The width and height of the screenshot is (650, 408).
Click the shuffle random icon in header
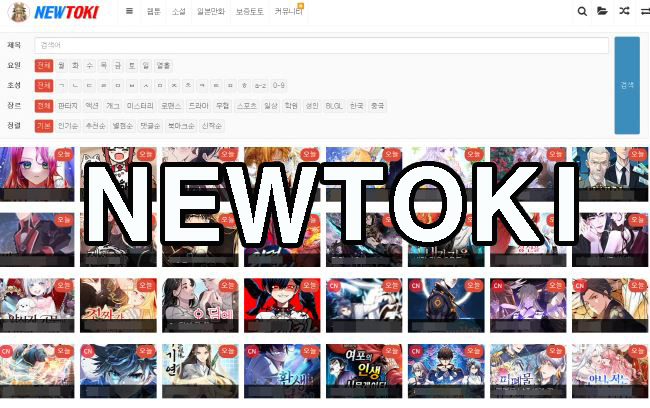coord(624,11)
